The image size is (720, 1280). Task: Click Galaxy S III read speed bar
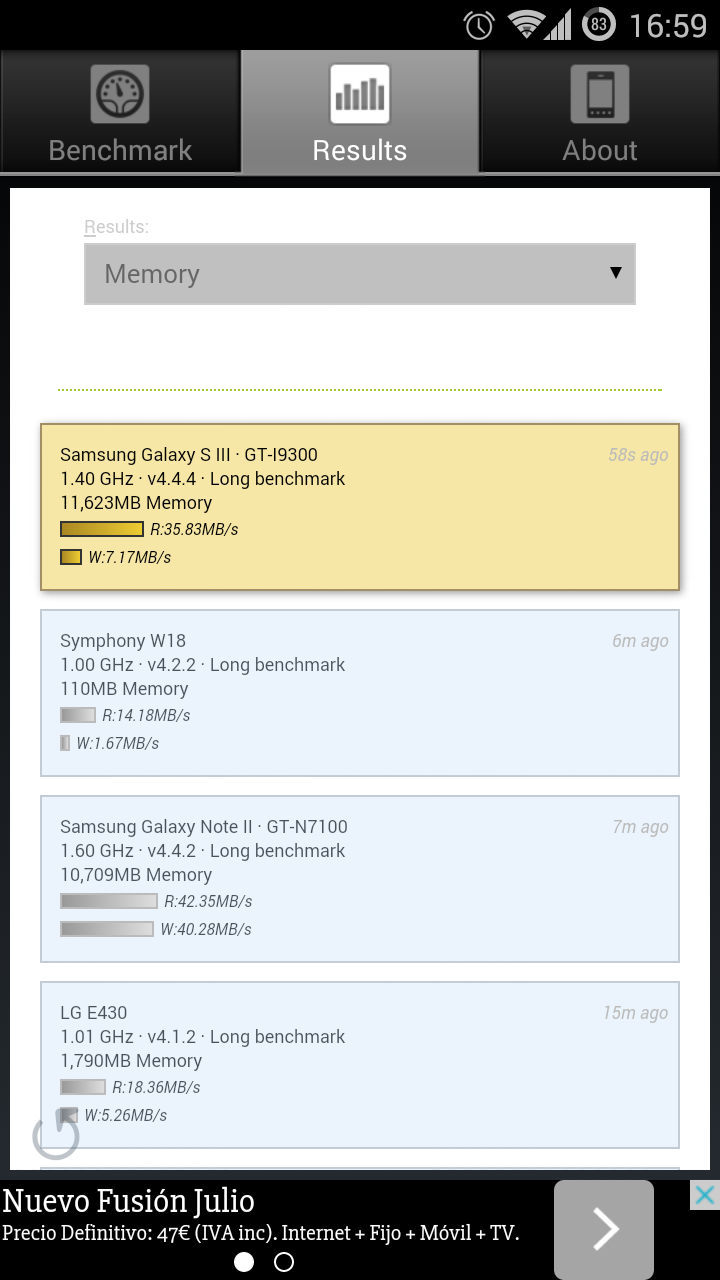point(102,529)
